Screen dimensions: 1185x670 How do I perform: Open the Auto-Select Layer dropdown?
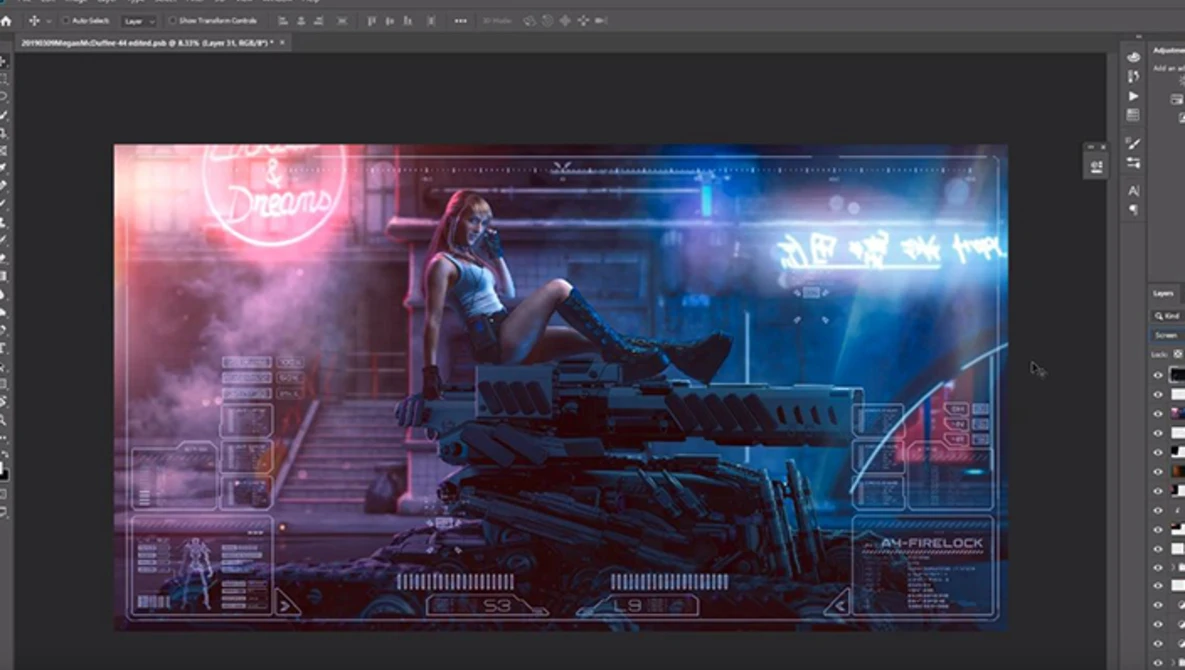coord(139,21)
